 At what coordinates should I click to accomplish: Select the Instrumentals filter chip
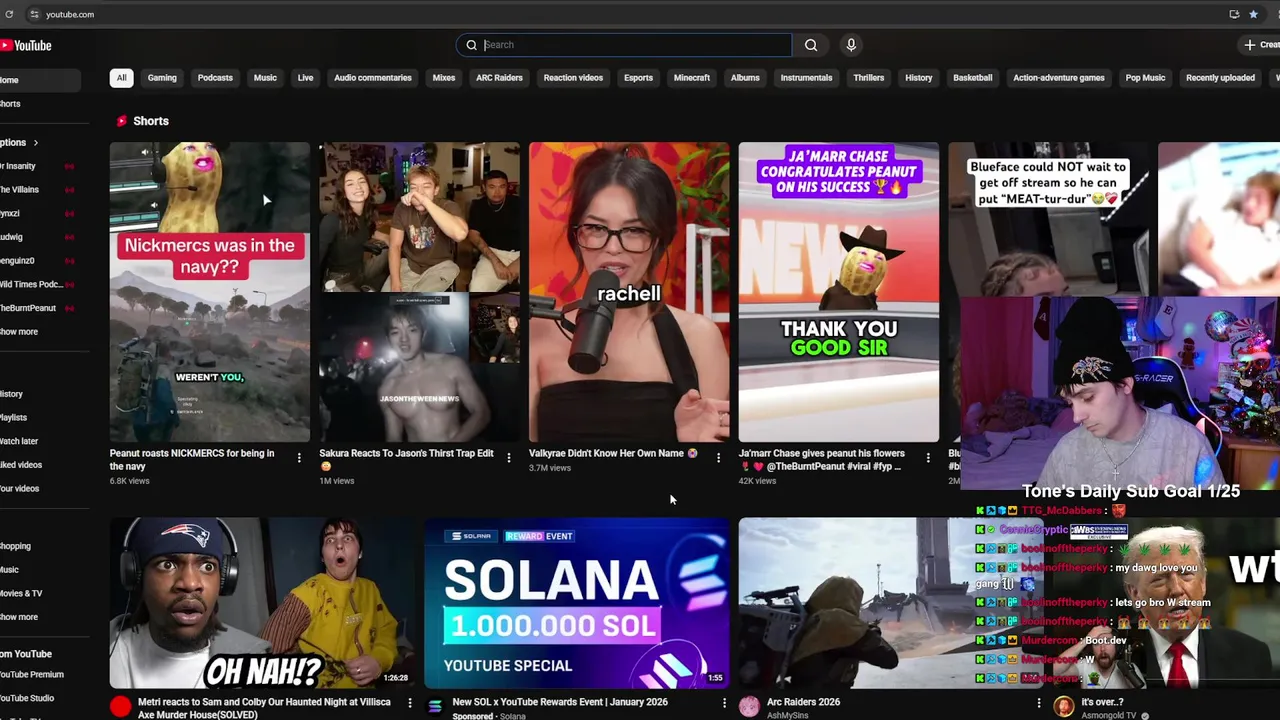(x=806, y=78)
